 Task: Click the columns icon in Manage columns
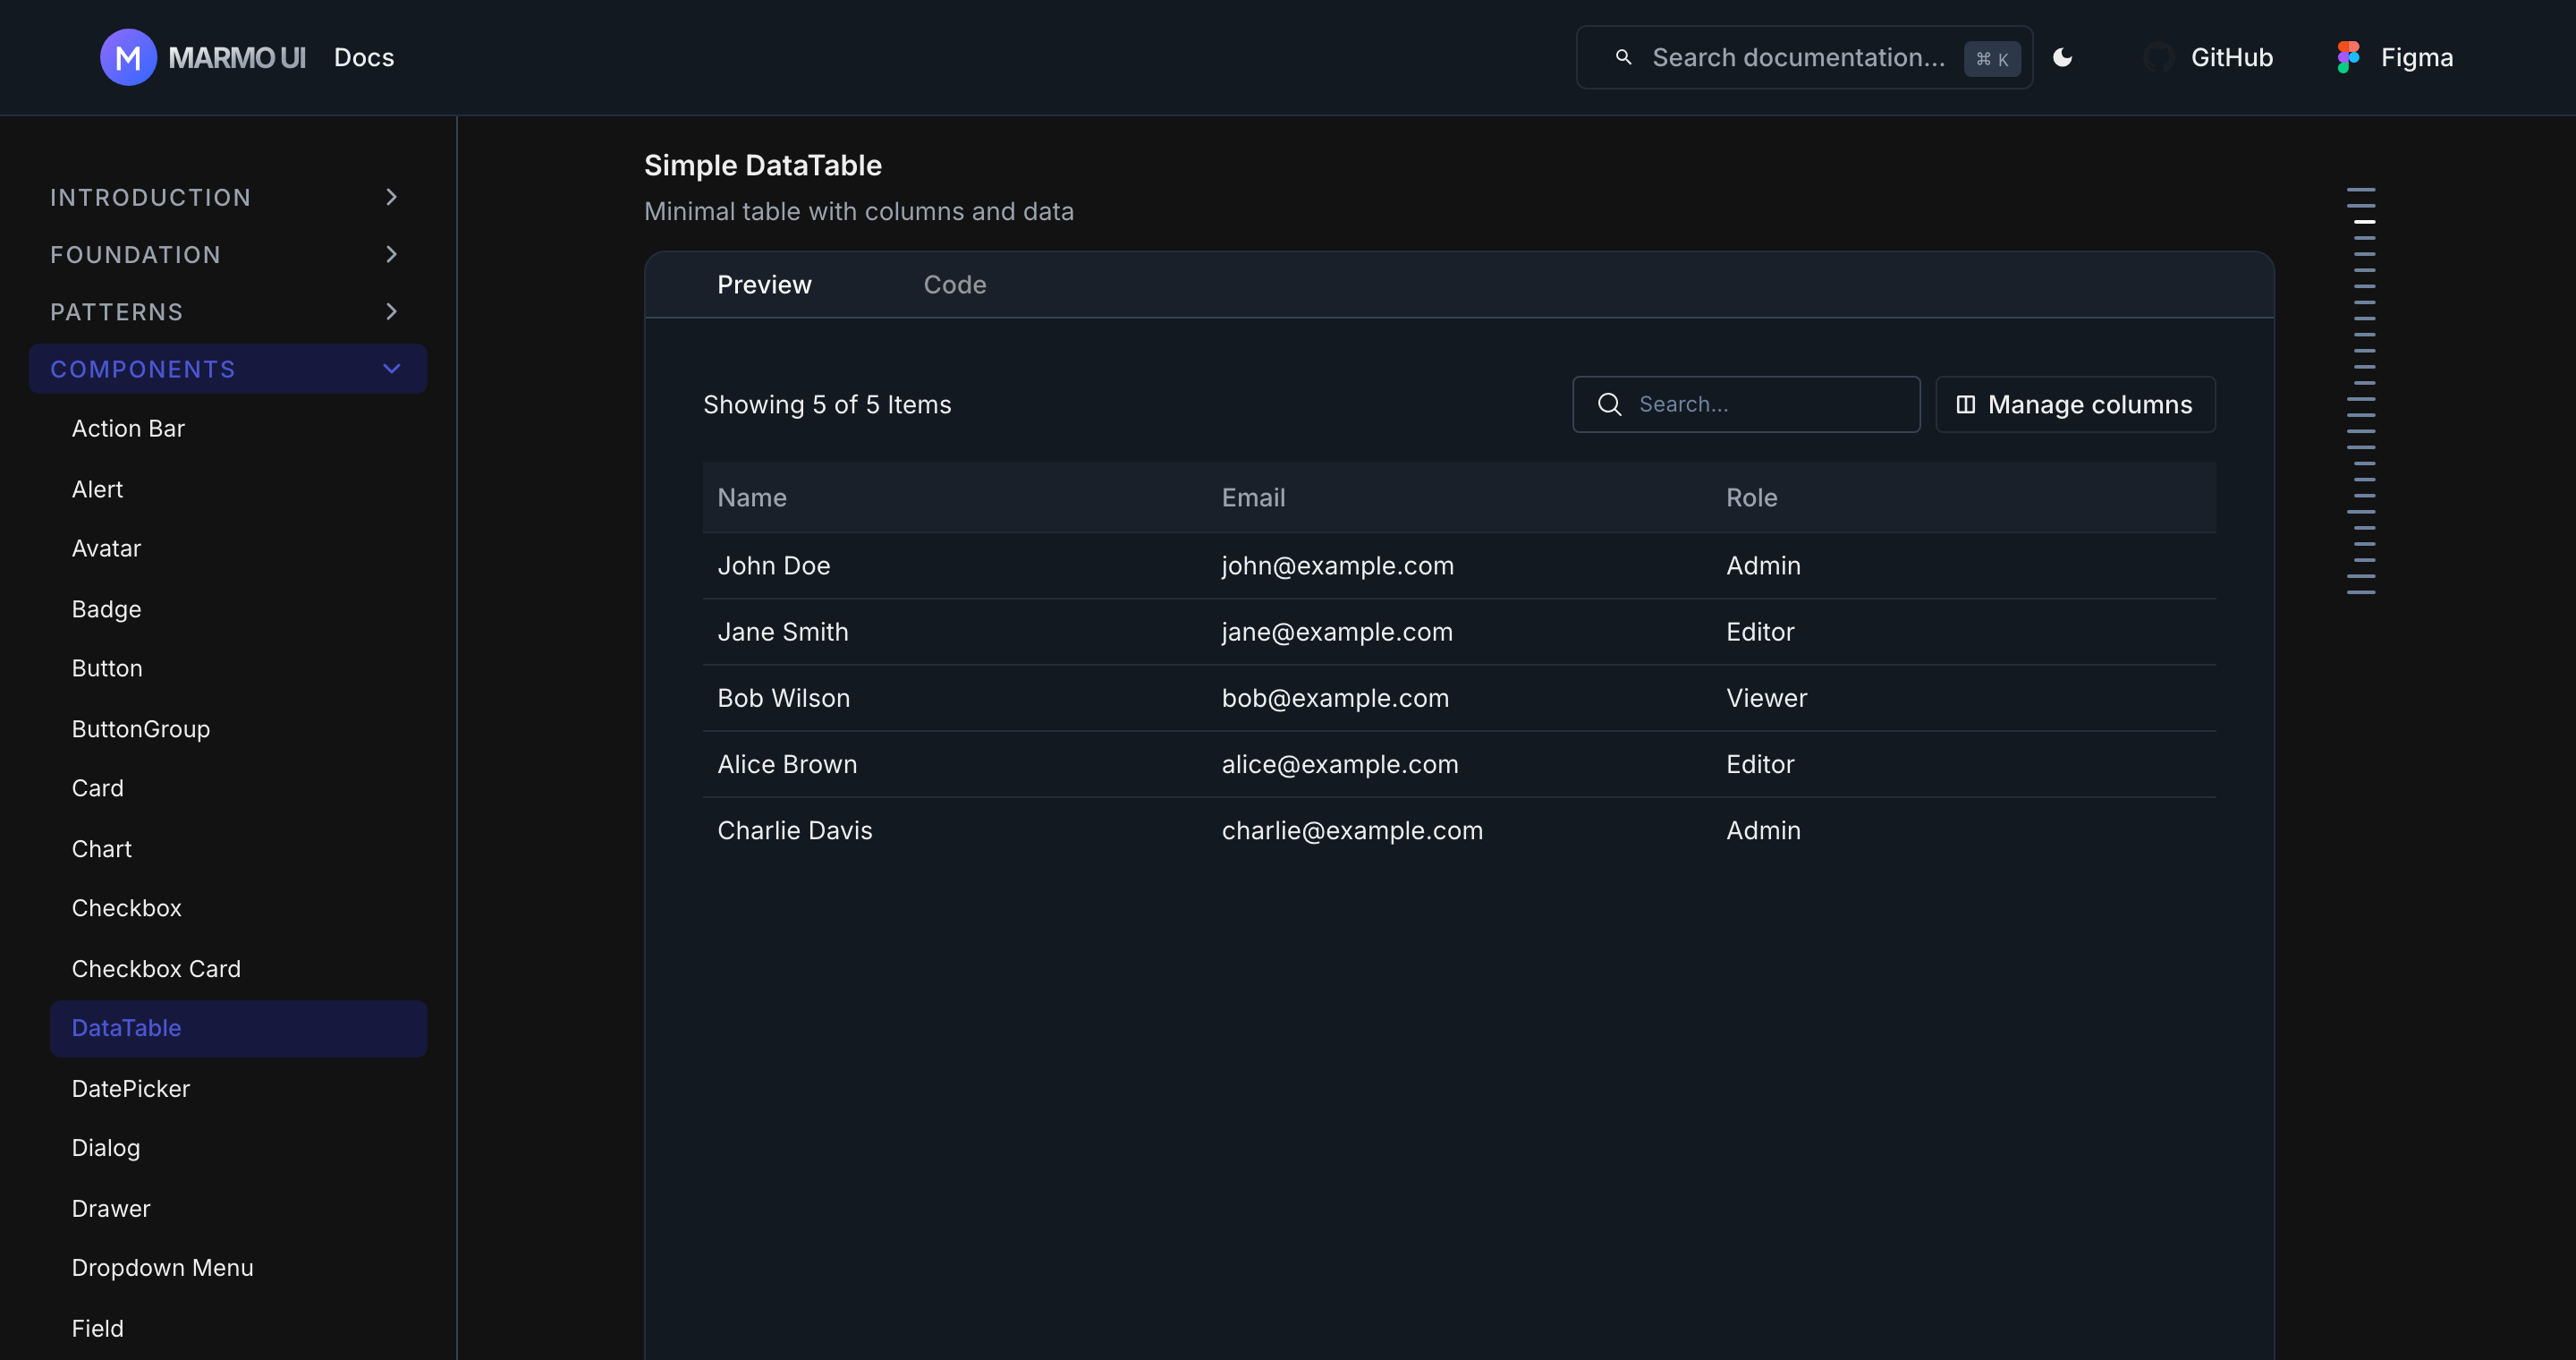[1965, 404]
